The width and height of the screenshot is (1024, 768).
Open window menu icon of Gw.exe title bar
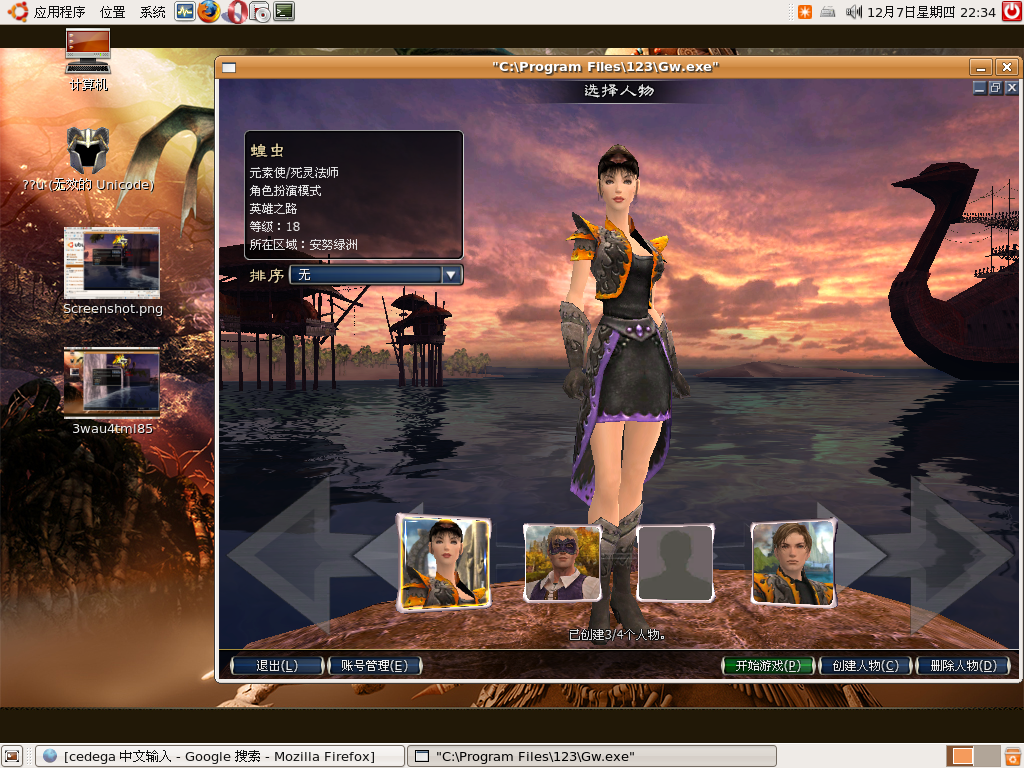pyautogui.click(x=229, y=67)
